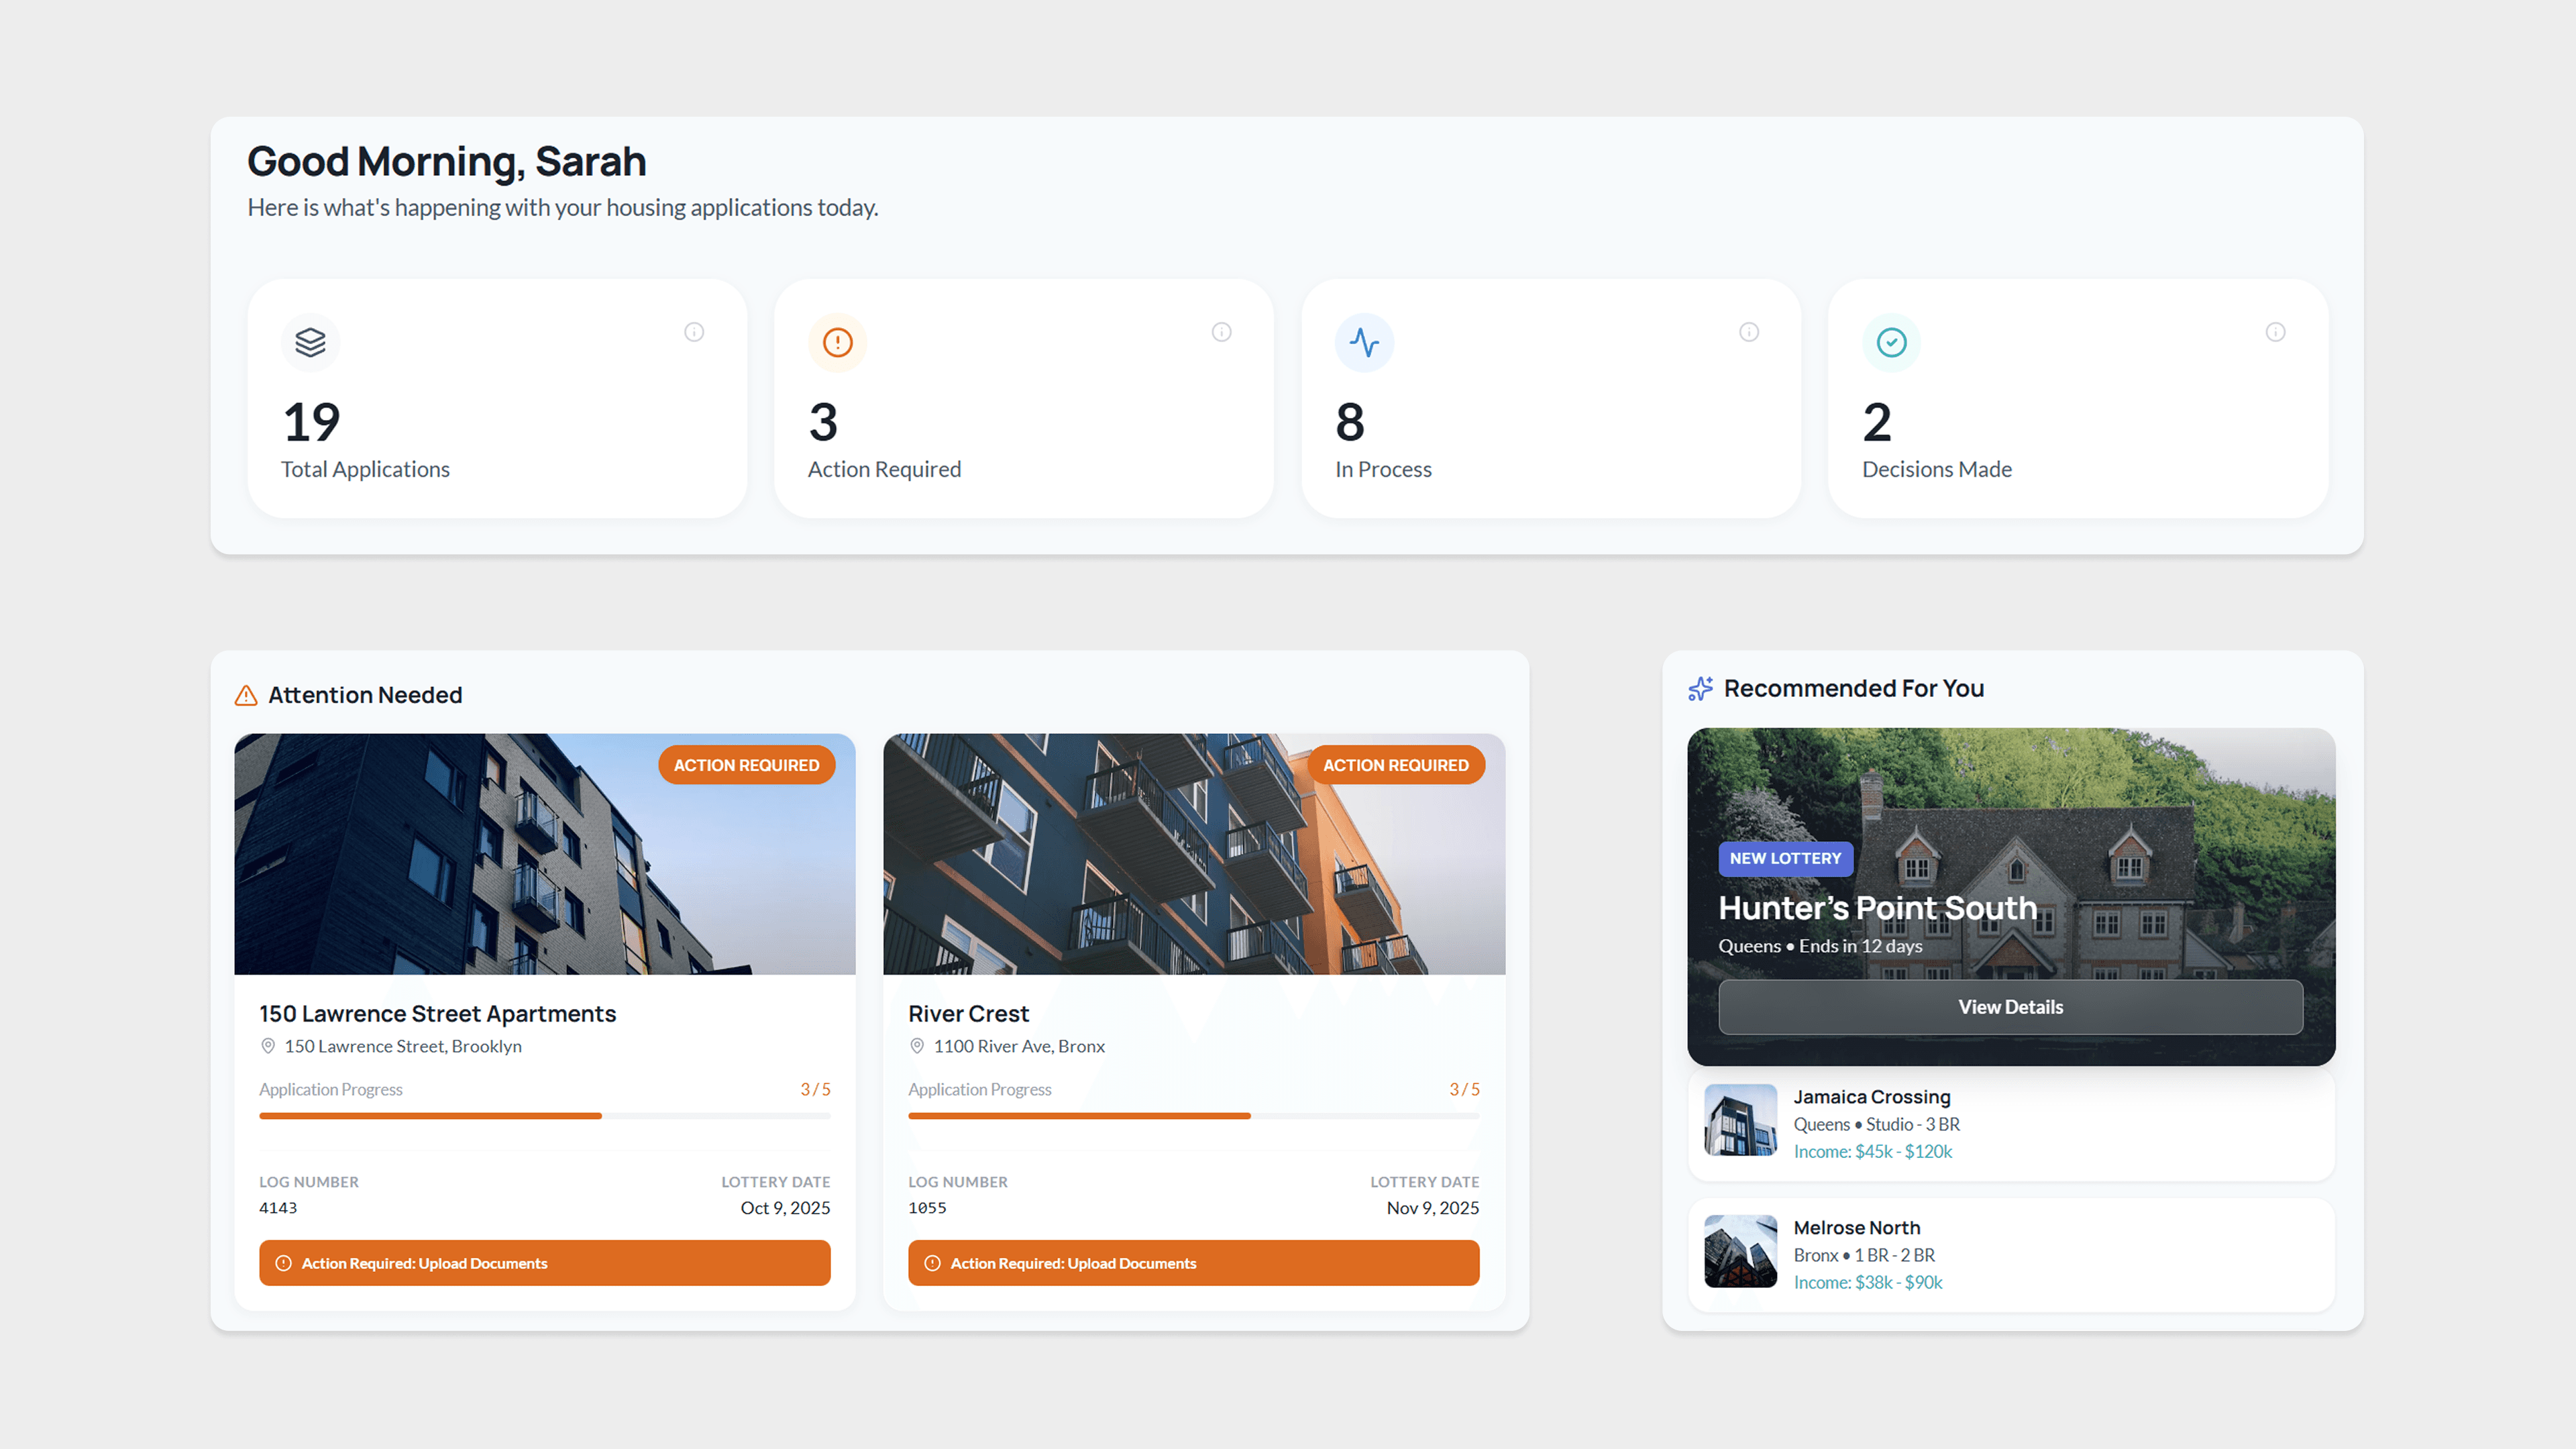Click info icon on Decisions Made card
Screen dimensions: 2576x1449
point(2275,332)
